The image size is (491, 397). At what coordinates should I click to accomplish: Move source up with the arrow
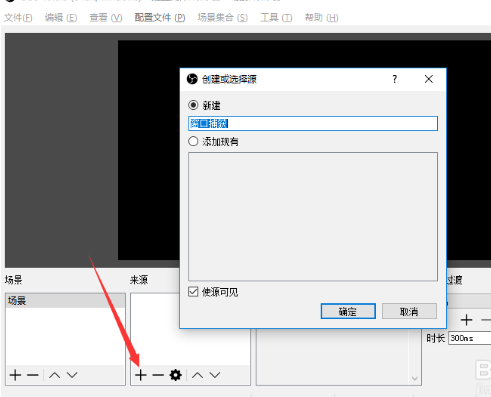pyautogui.click(x=198, y=375)
